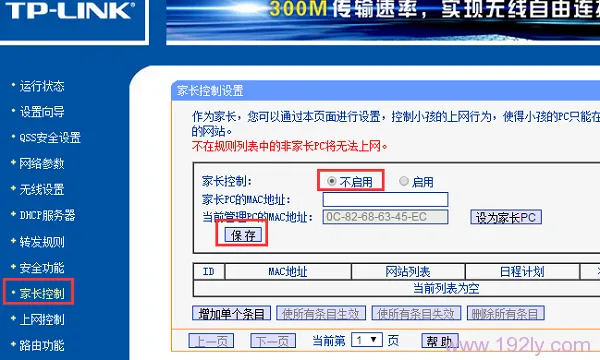Open 路由功能 menu item
The width and height of the screenshot is (600, 360).
pyautogui.click(x=42, y=345)
